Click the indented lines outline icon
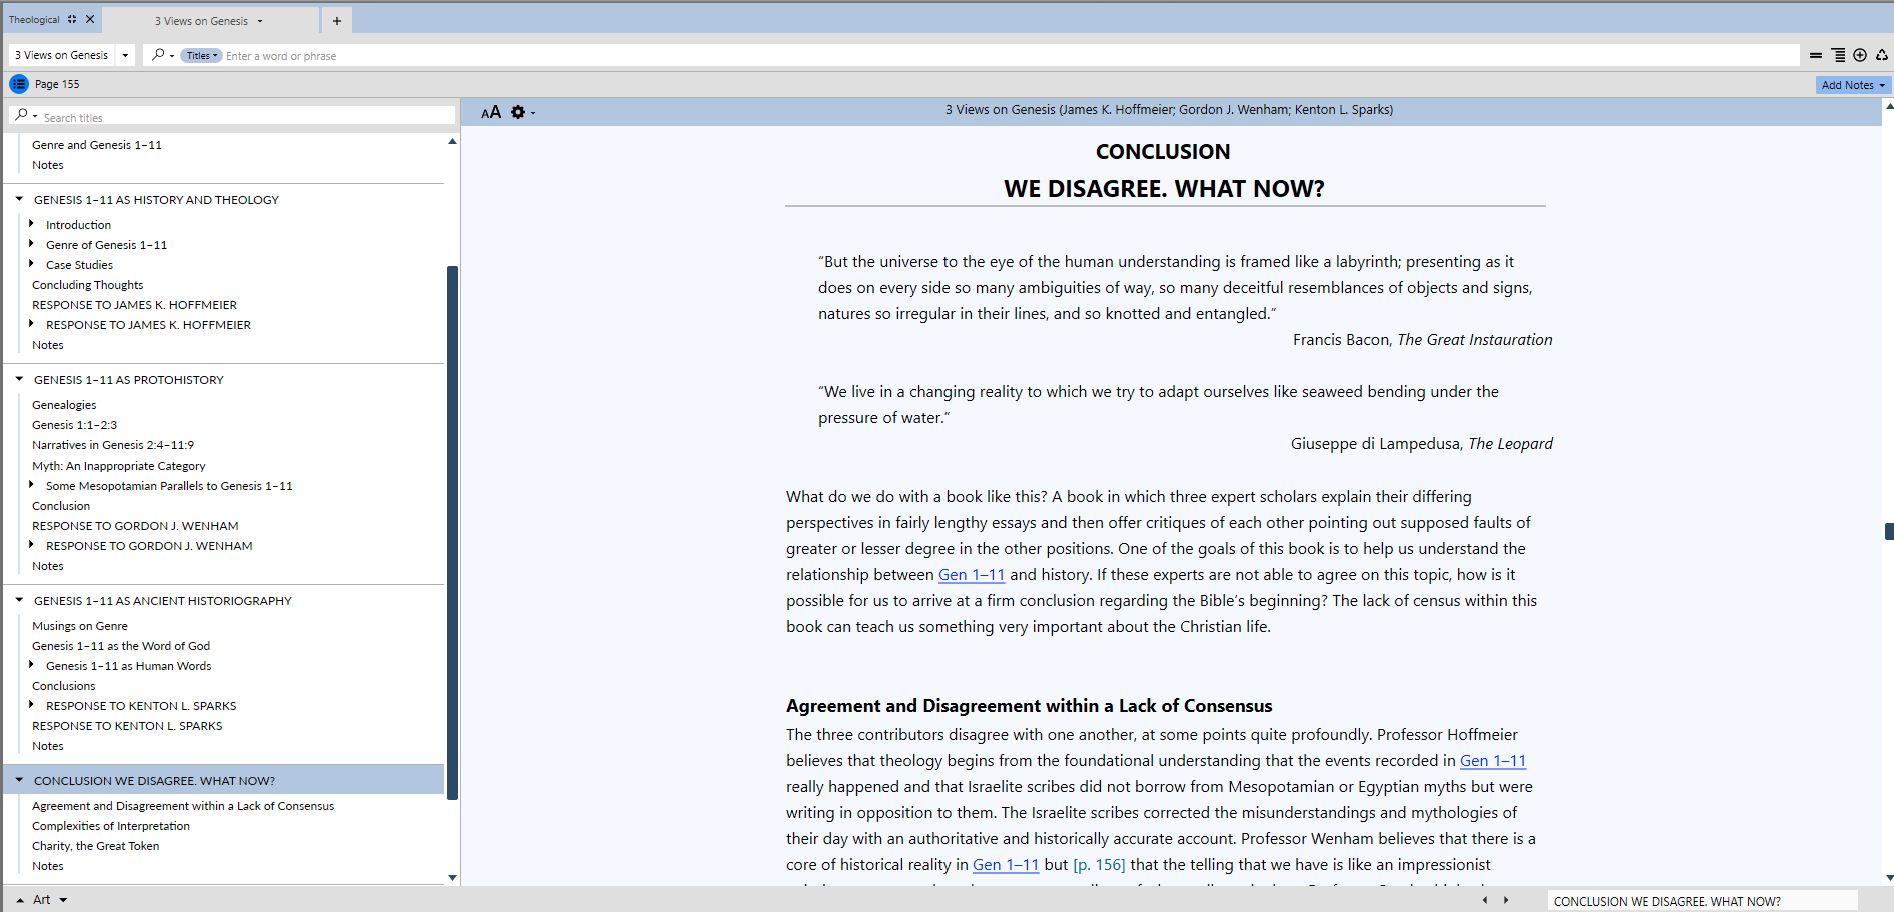Image resolution: width=1894 pixels, height=912 pixels. tap(1838, 56)
